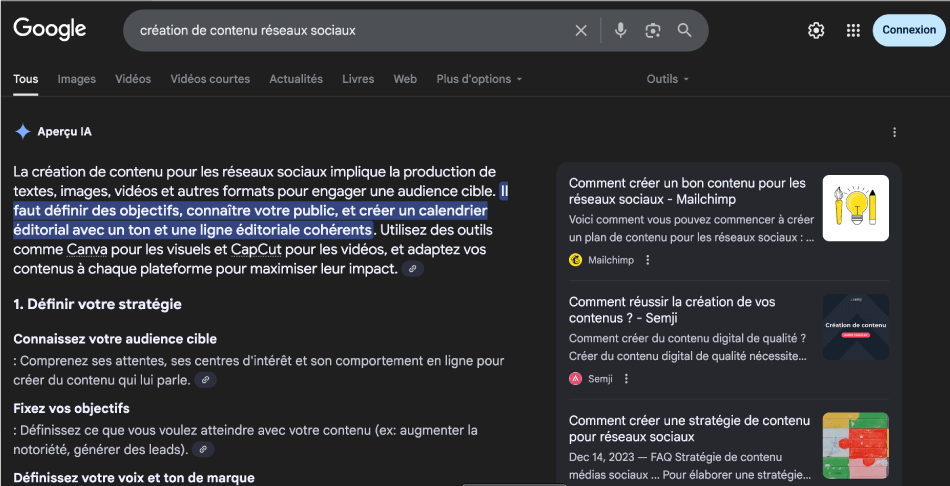Screen dimensions: 950x486
Task: Click the '1. Définir votre stratégie' heading
Action: 98,304
